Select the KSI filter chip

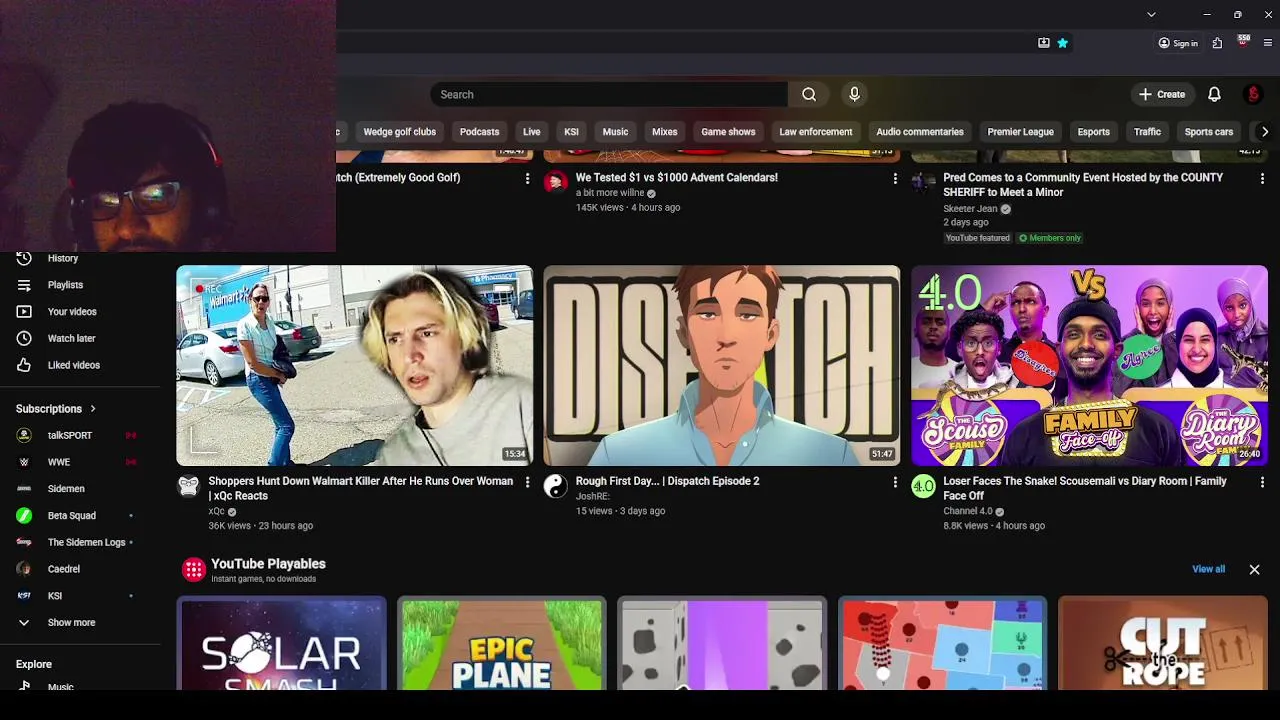571,132
